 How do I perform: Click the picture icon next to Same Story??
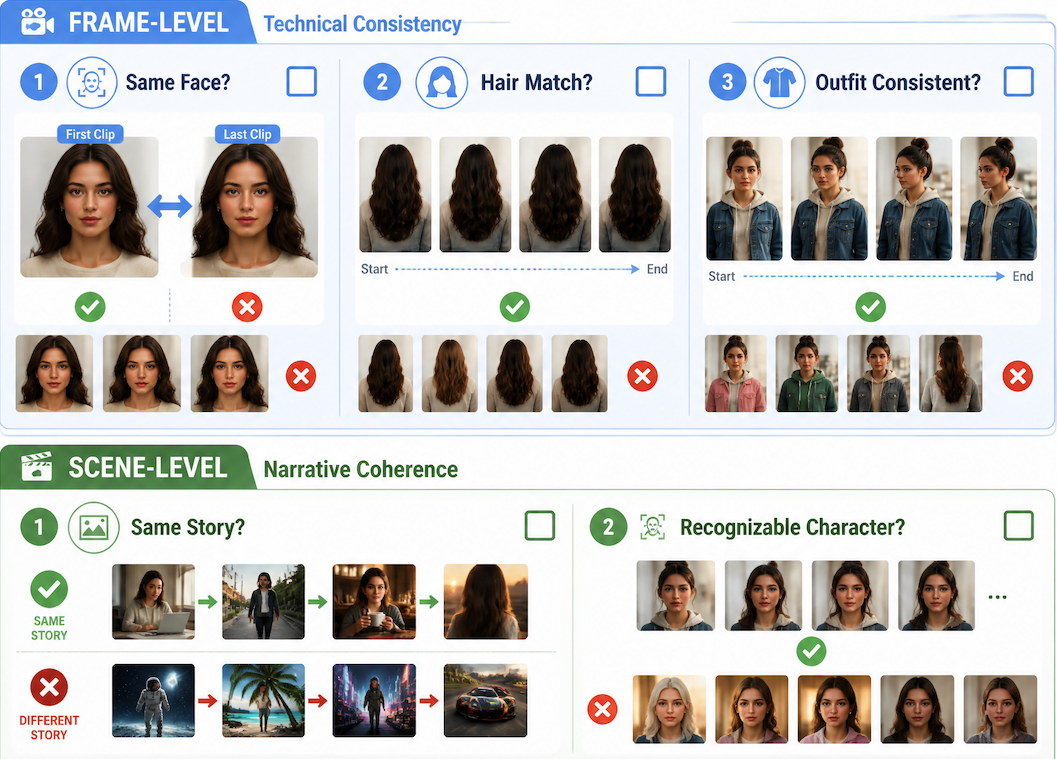click(94, 527)
